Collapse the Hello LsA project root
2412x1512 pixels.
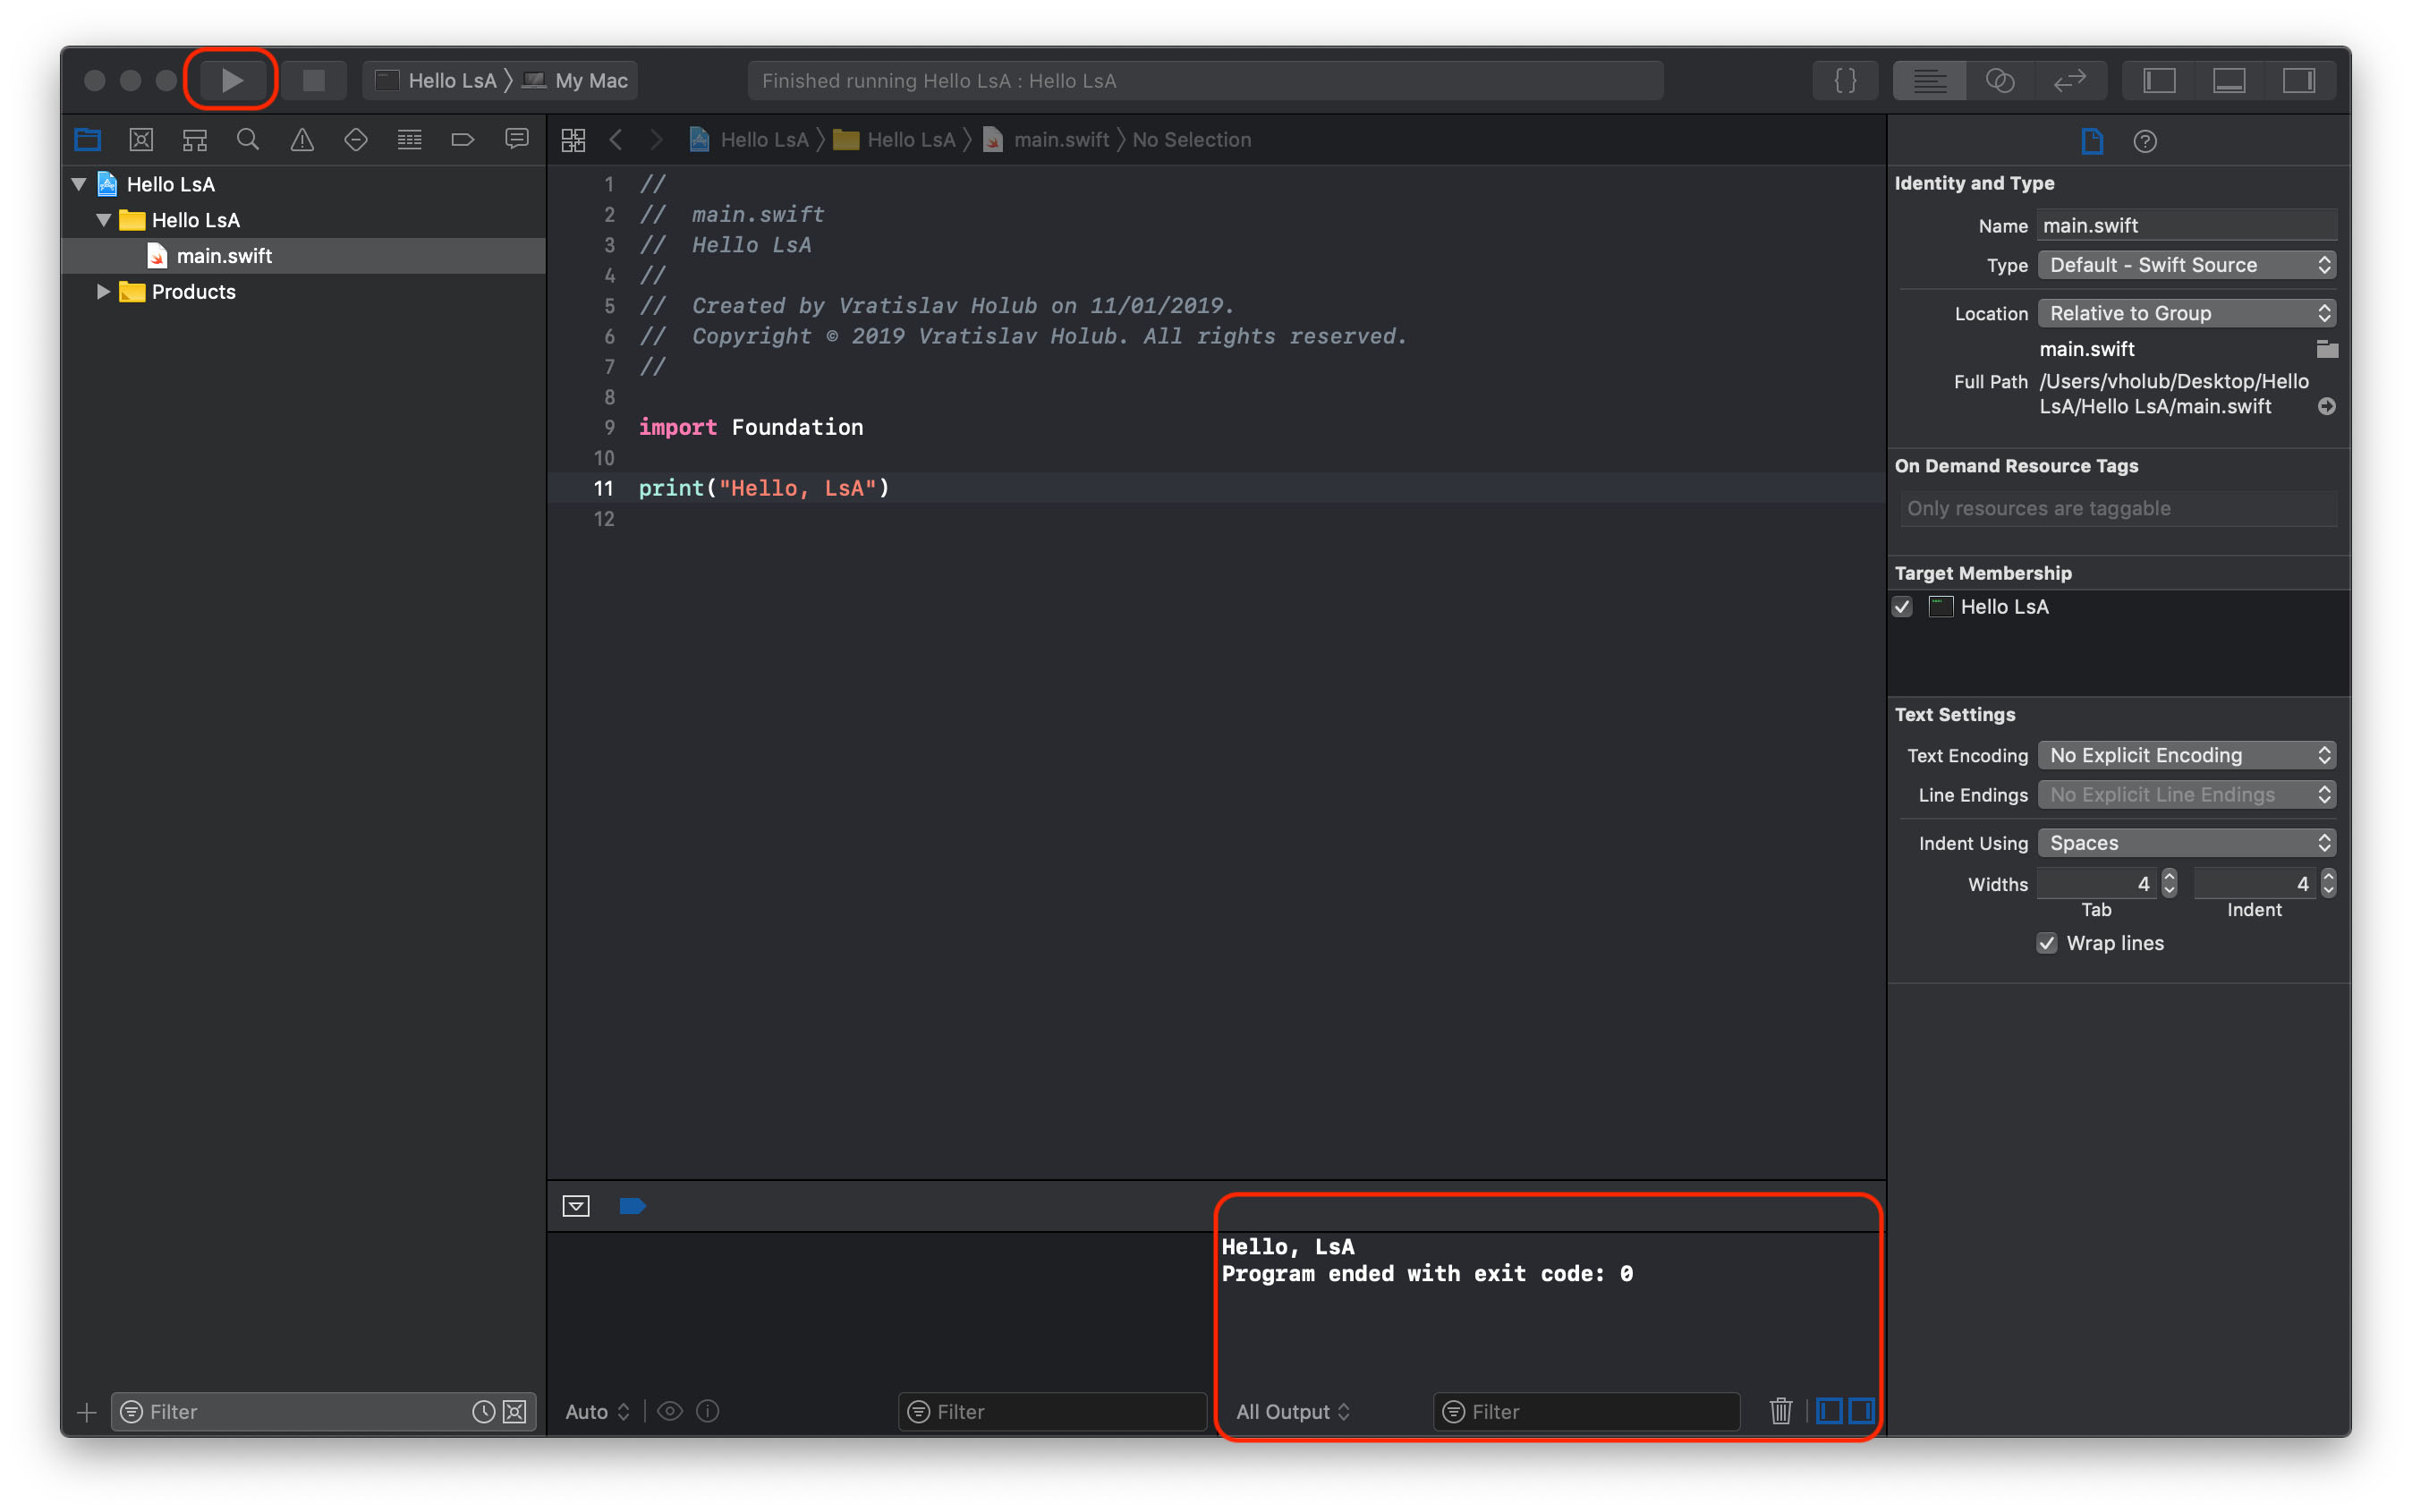pyautogui.click(x=79, y=184)
